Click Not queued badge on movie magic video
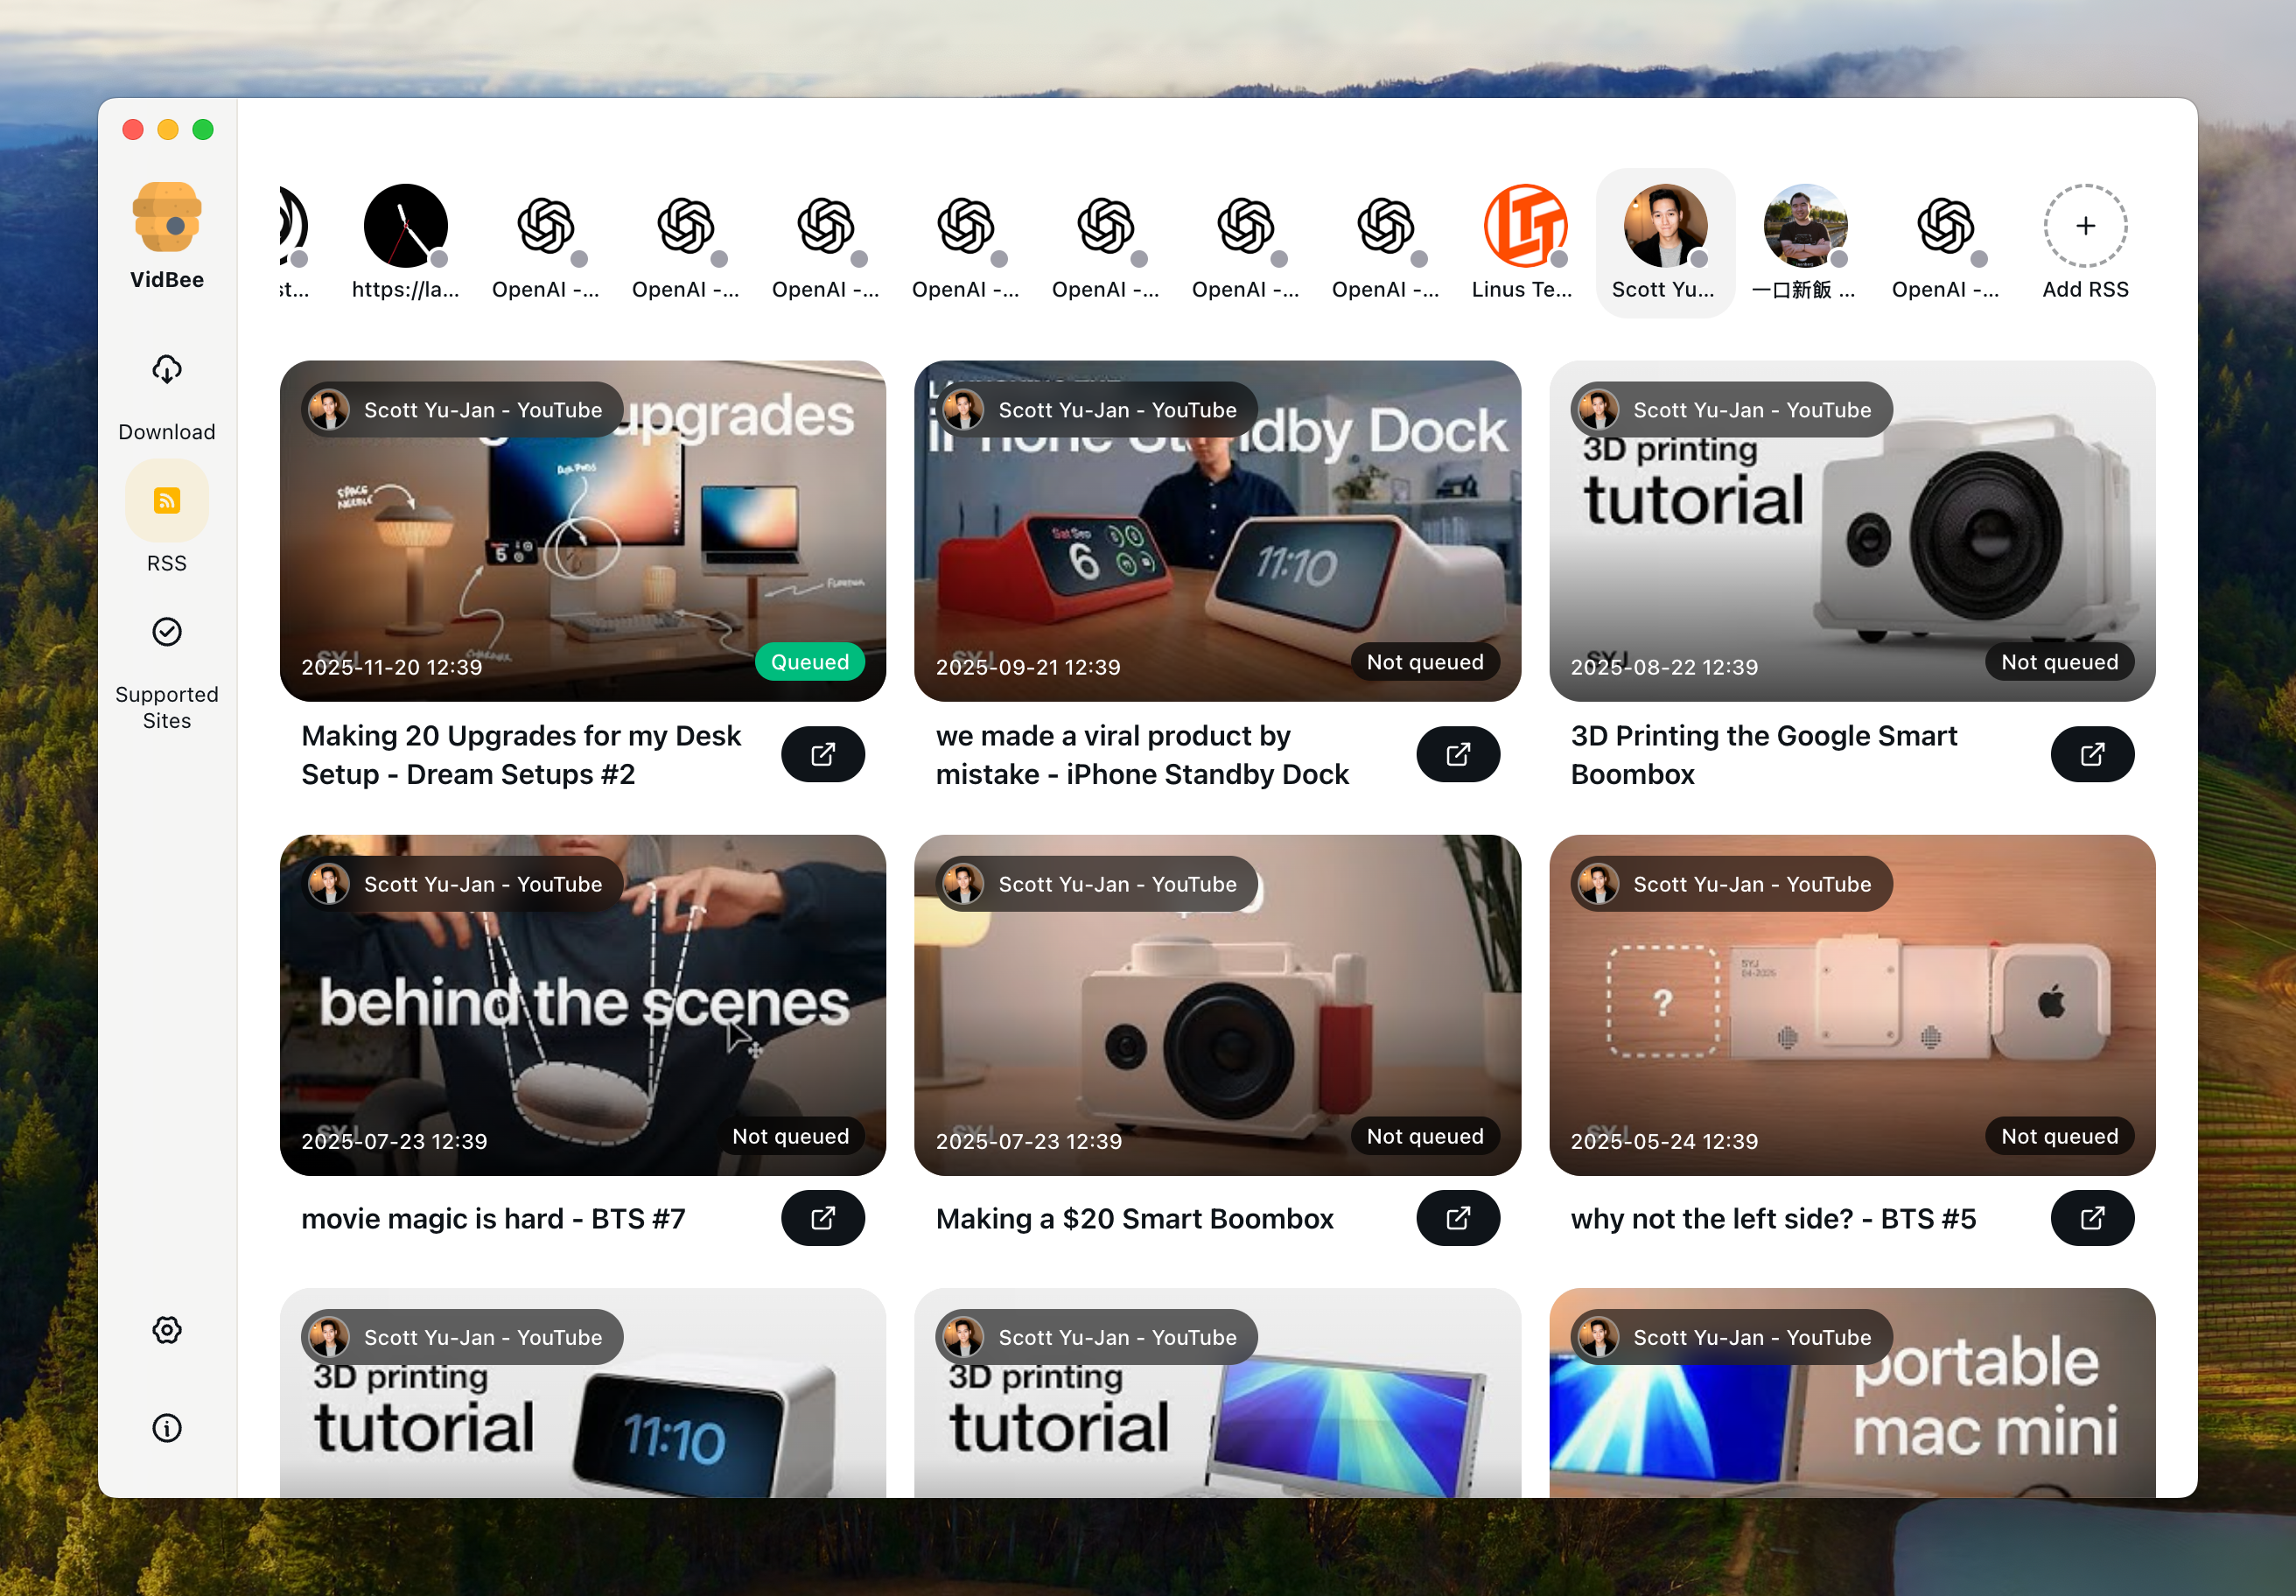The height and width of the screenshot is (1596, 2296). tap(790, 1136)
